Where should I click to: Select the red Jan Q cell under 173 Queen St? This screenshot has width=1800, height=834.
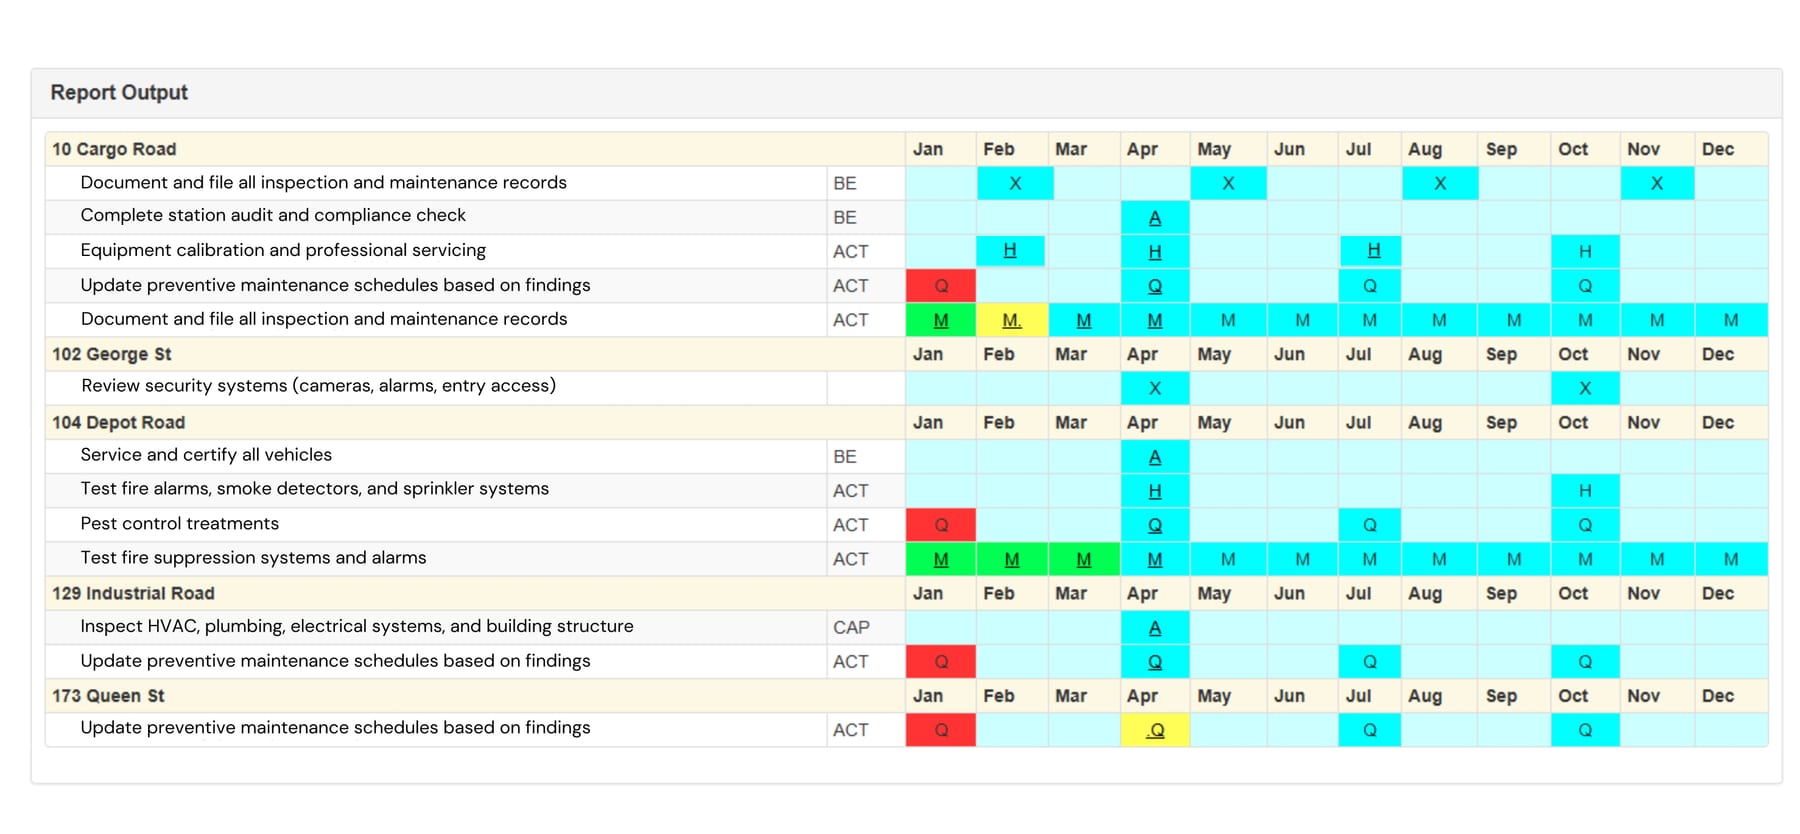[941, 730]
